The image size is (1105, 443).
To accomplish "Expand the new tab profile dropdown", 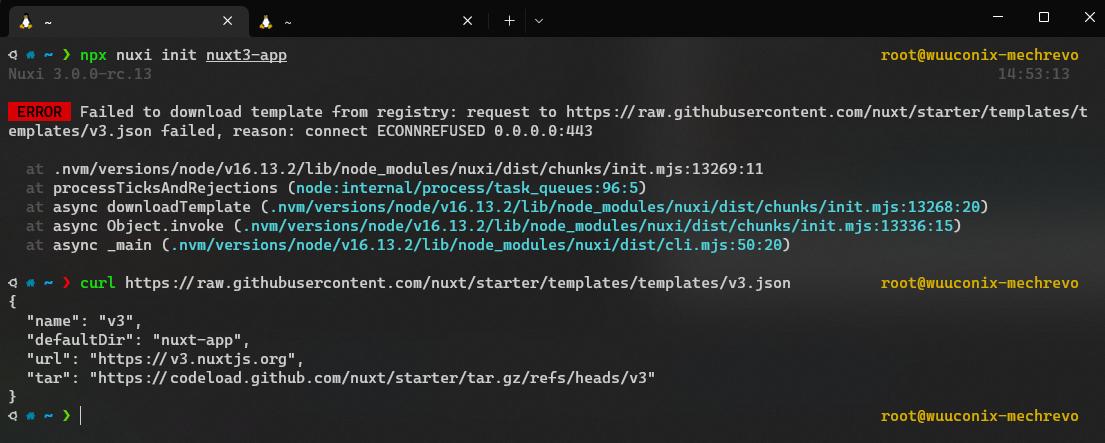I will tap(539, 21).
